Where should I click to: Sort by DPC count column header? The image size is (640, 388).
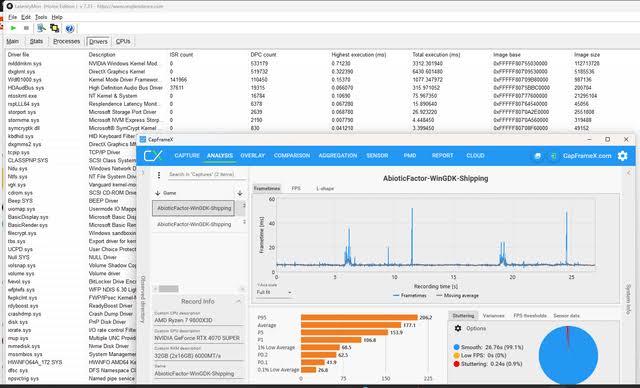coord(263,55)
